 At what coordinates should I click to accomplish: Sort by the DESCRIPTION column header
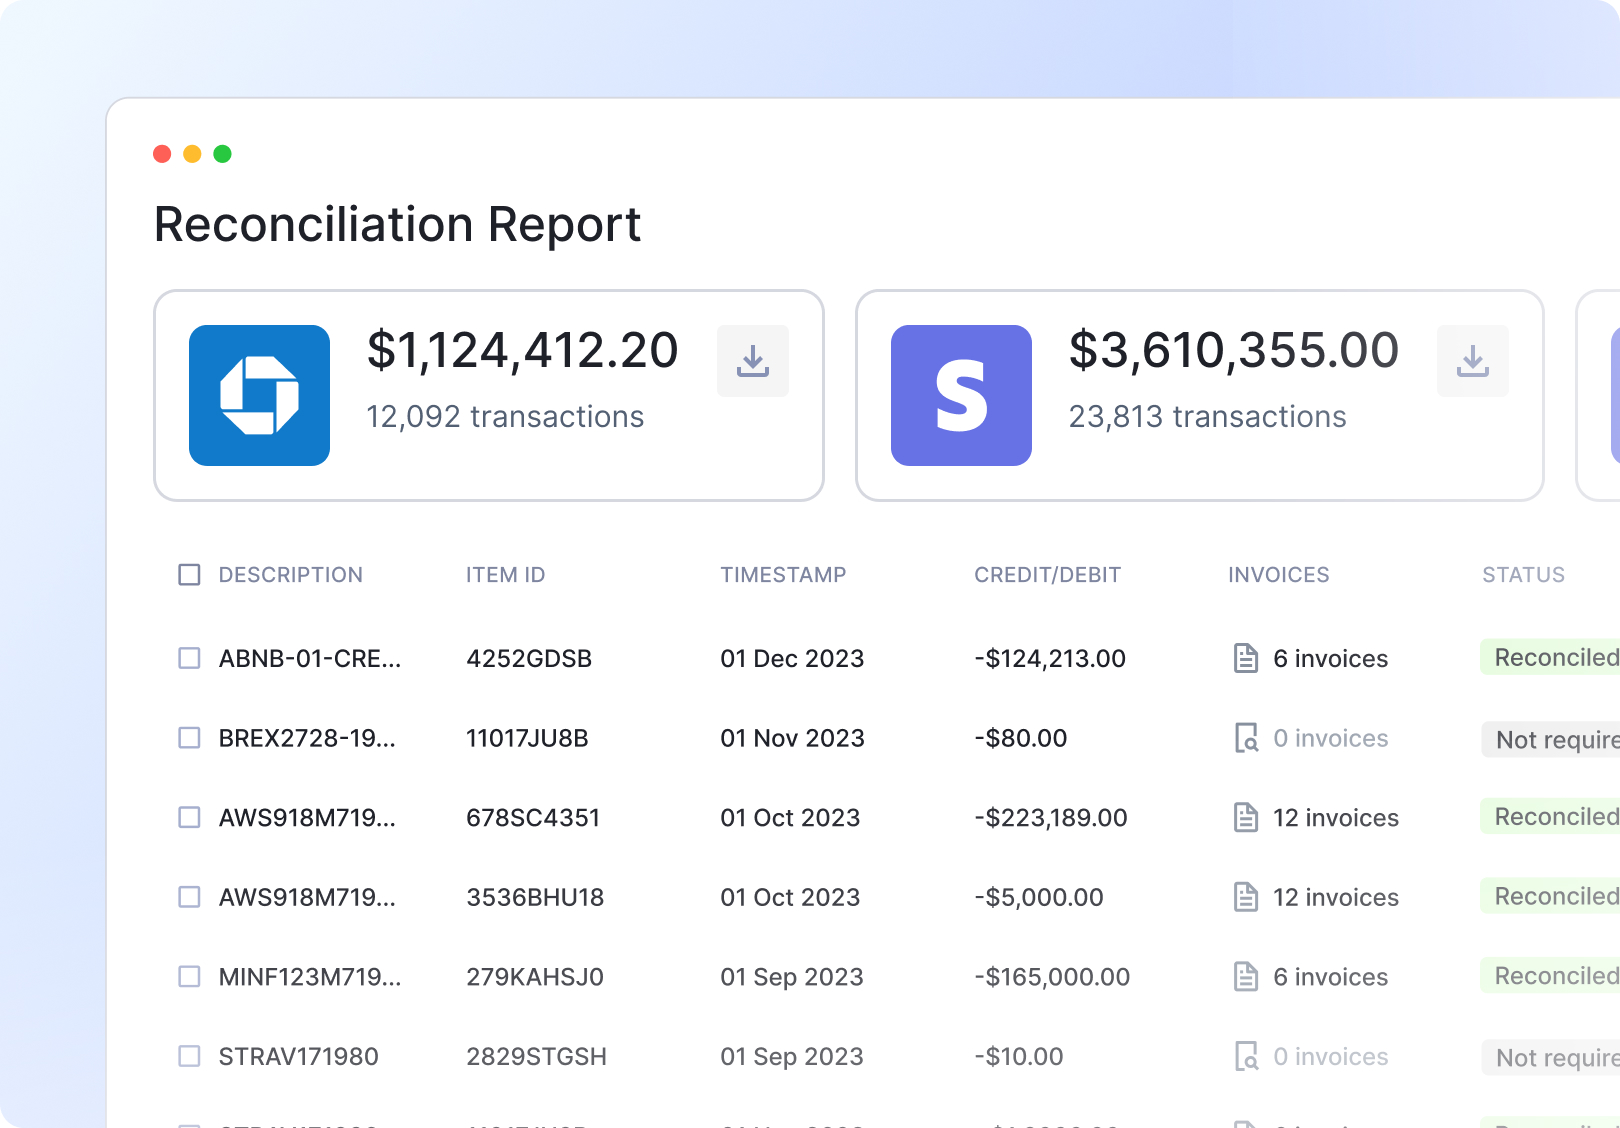click(290, 574)
